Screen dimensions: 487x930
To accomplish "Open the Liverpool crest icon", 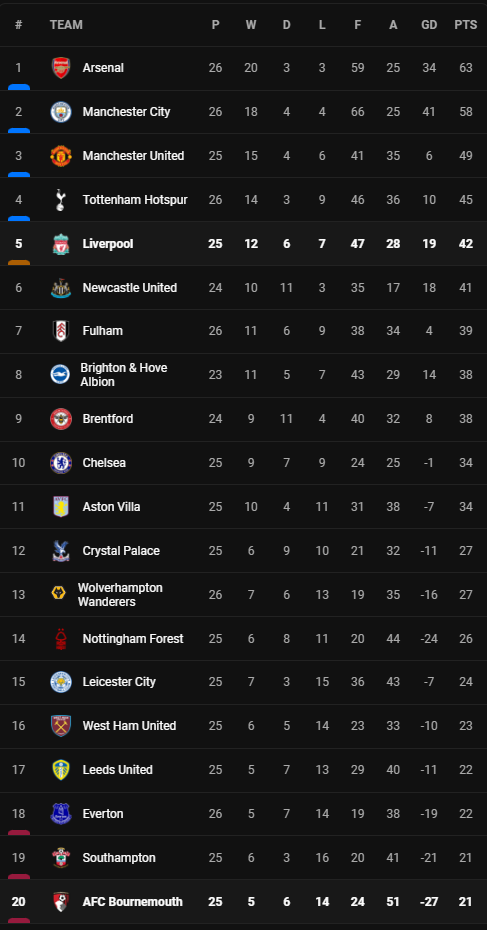I will coord(61,244).
